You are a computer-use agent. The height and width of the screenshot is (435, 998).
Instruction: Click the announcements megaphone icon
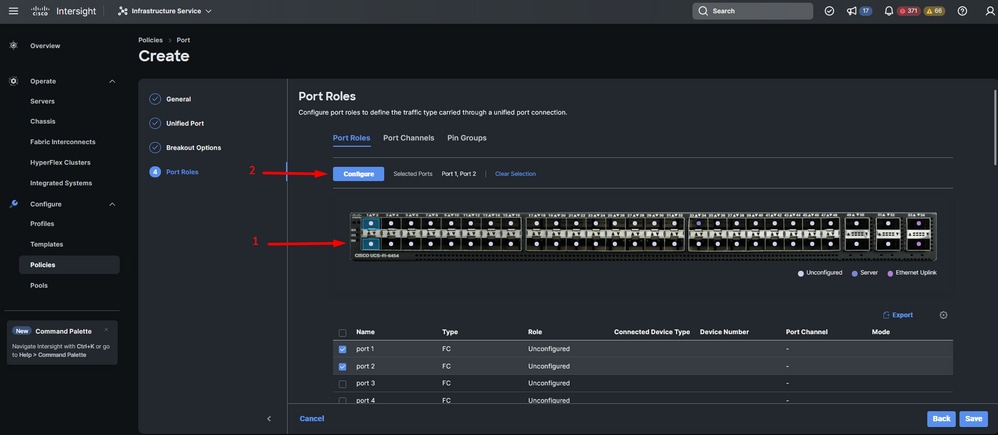coord(852,11)
